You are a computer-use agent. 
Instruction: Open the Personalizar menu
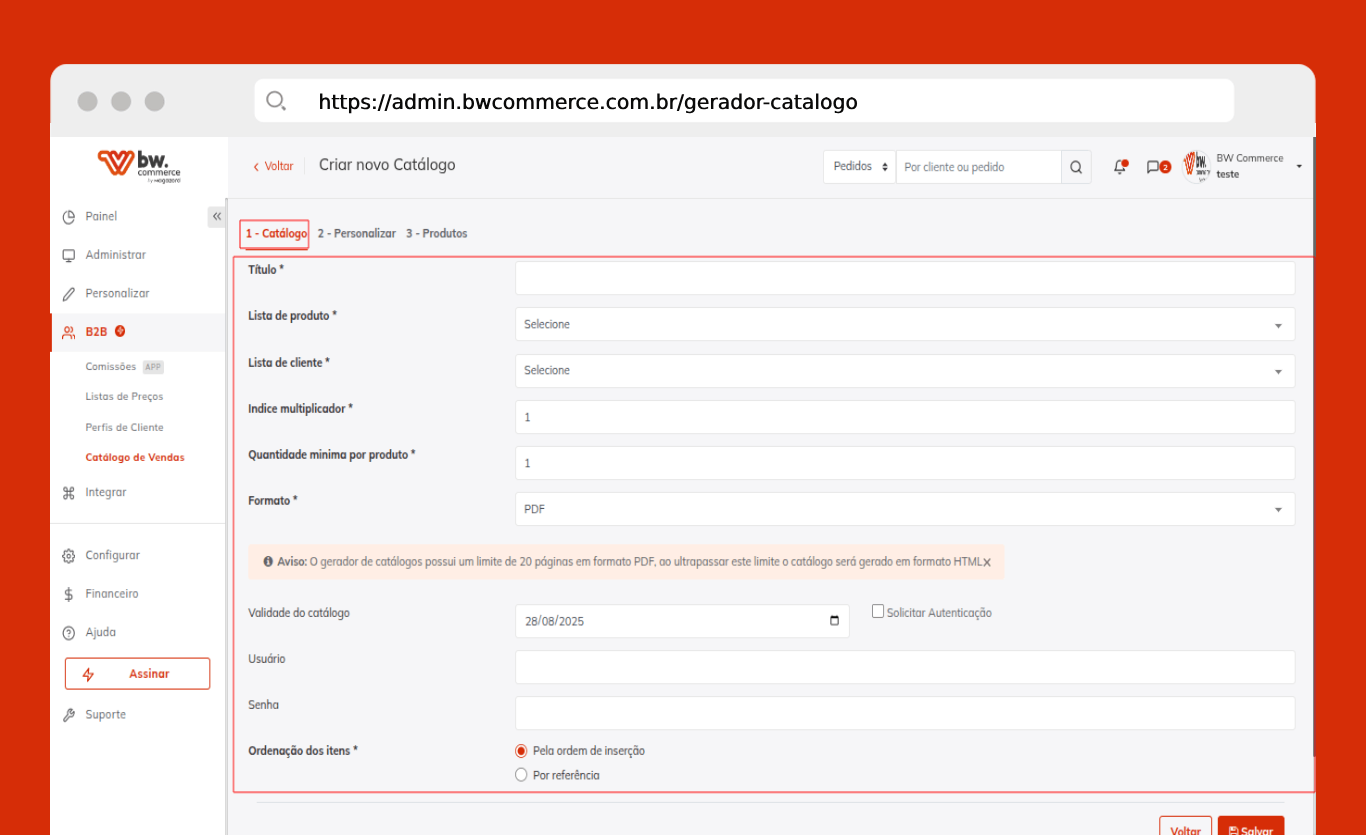click(117, 293)
